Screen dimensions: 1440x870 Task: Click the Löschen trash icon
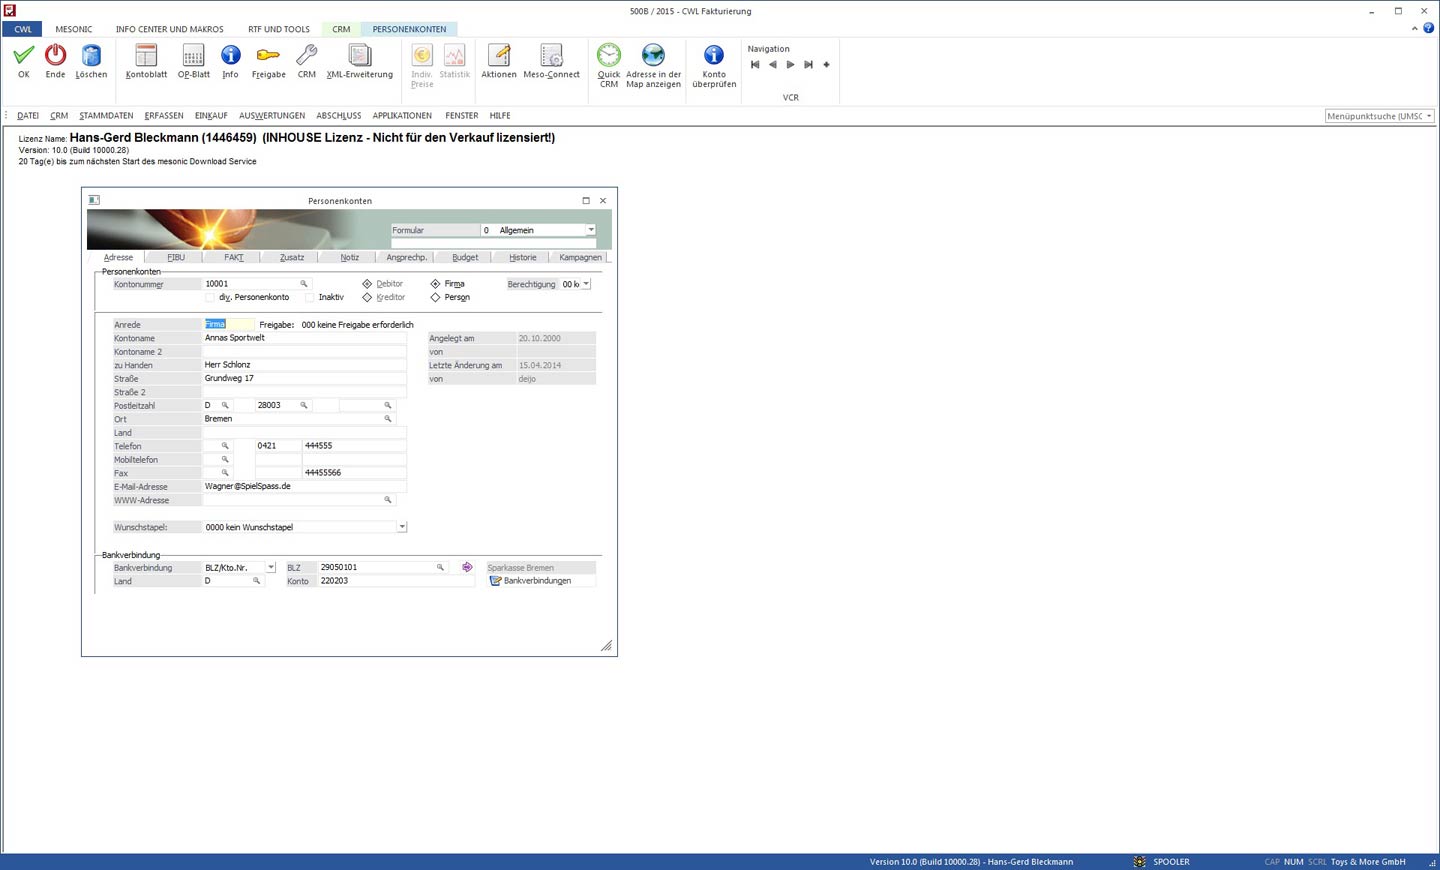pyautogui.click(x=91, y=55)
